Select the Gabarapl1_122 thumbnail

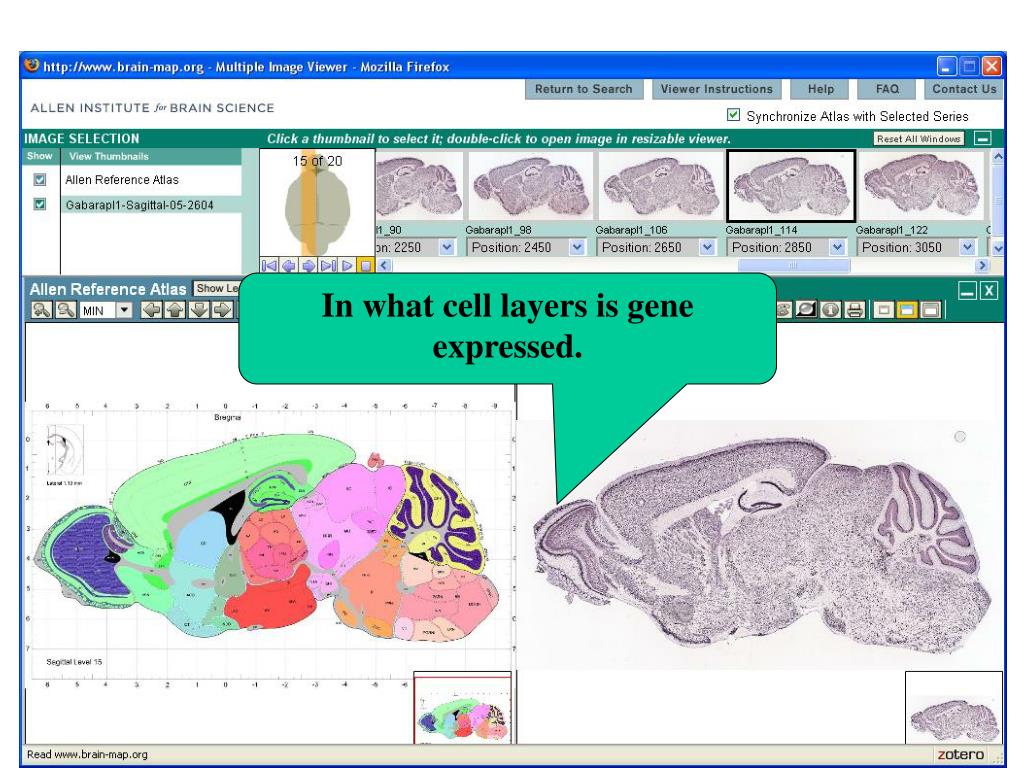[x=920, y=186]
